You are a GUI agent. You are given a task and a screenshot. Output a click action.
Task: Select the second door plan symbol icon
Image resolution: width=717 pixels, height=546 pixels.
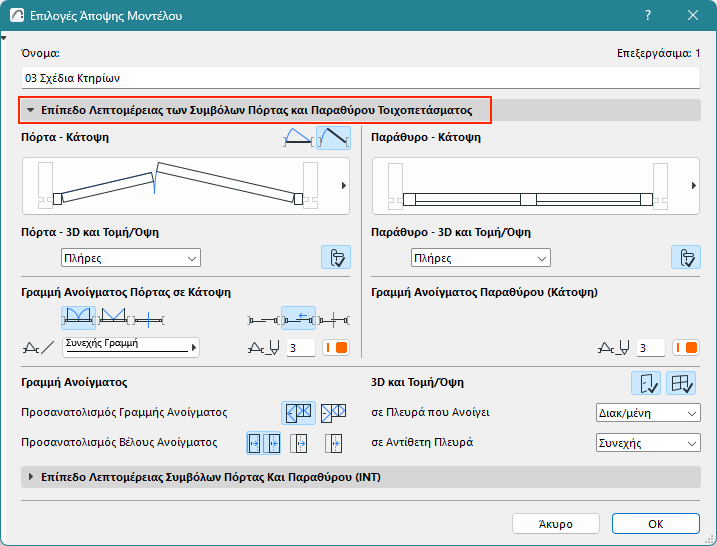333,138
